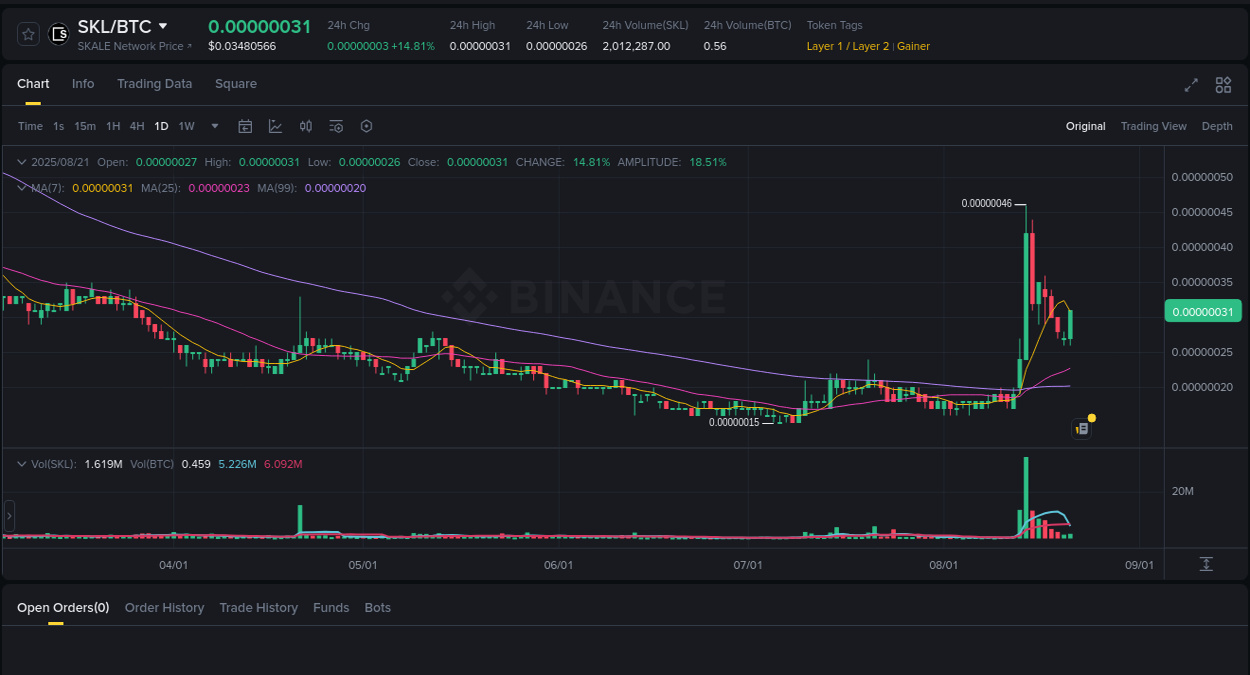
Task: Open the Open Orders(0) tab
Action: pyautogui.click(x=63, y=608)
